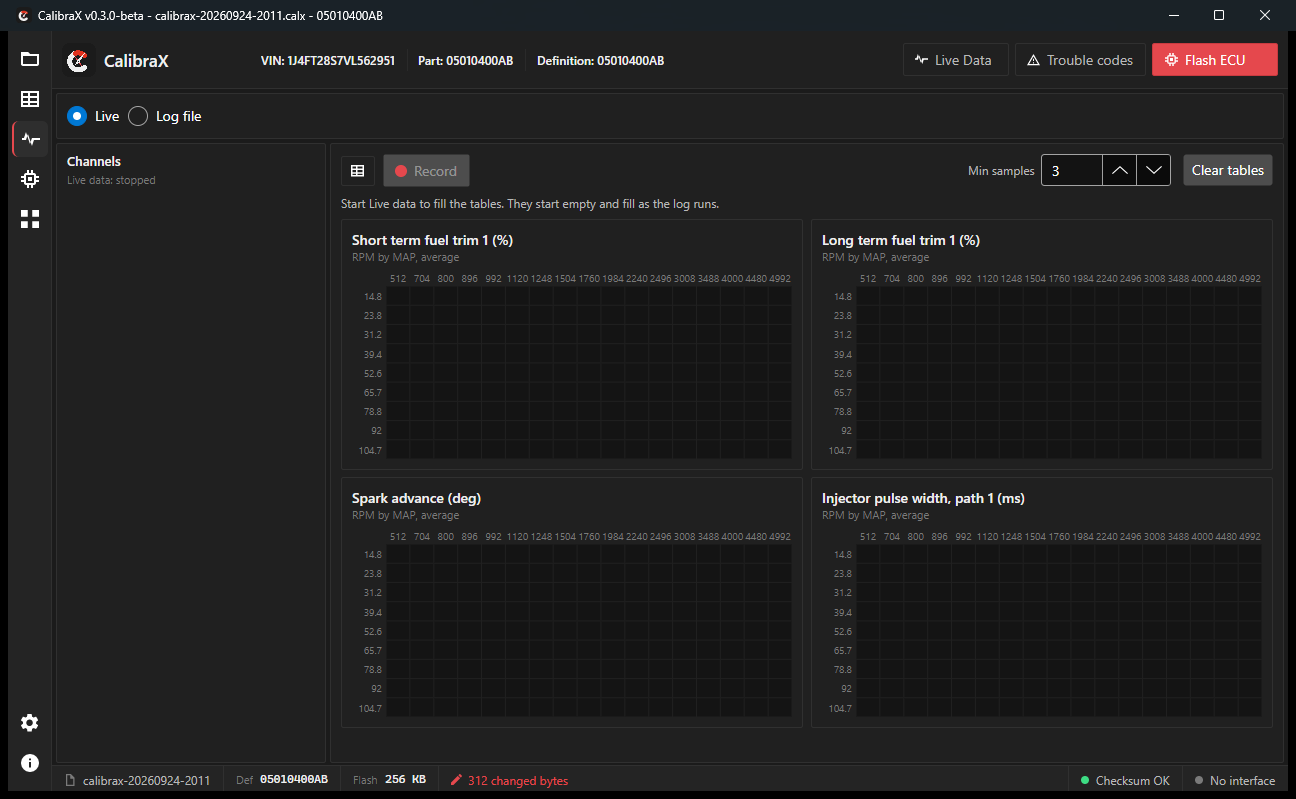Image resolution: width=1296 pixels, height=799 pixels.
Task: Select the Log file radio button
Action: [x=138, y=116]
